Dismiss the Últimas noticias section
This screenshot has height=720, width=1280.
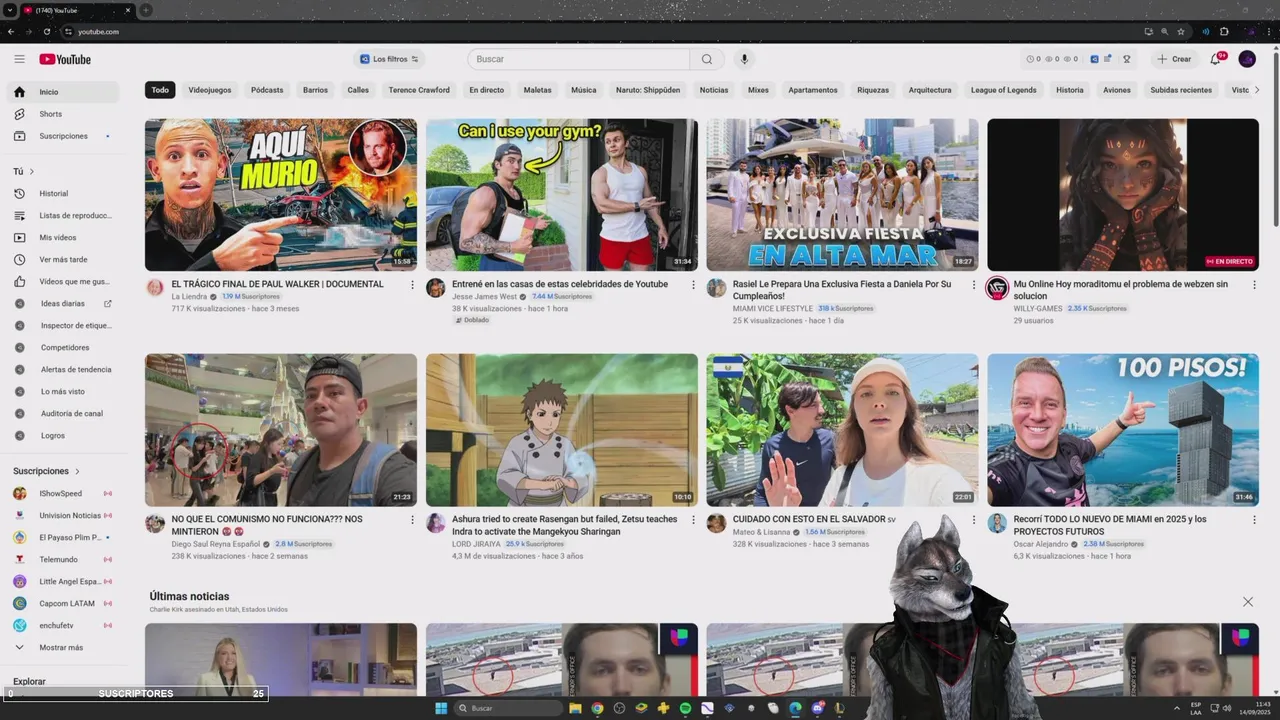[1248, 602]
